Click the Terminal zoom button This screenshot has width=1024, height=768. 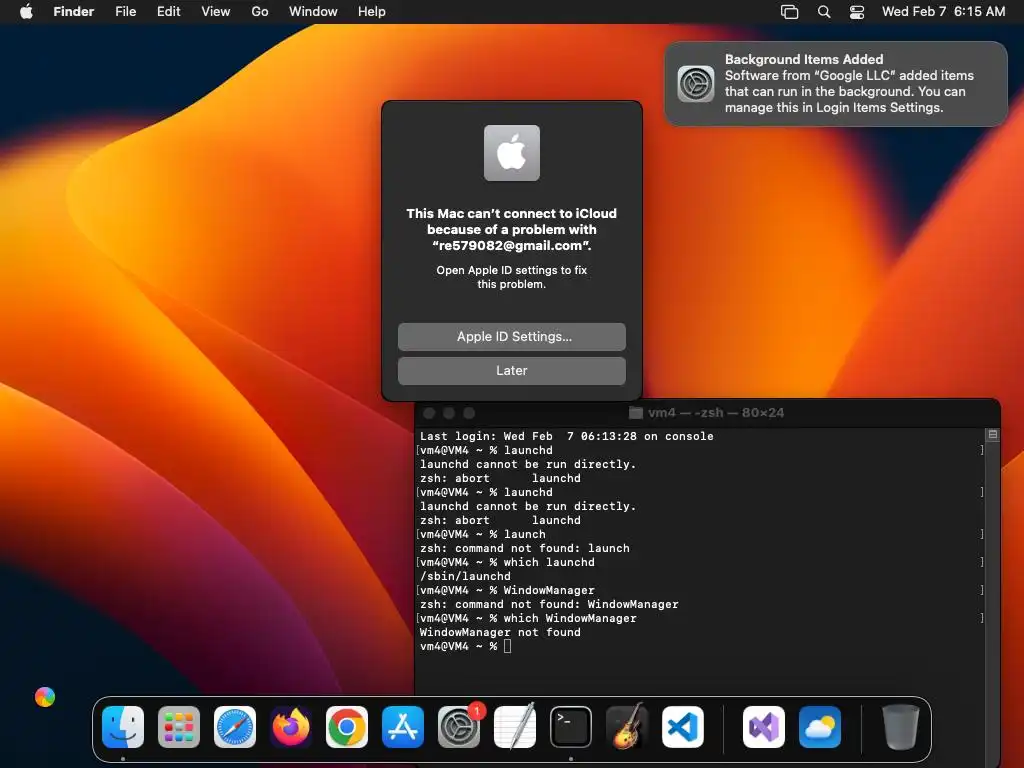pos(469,413)
